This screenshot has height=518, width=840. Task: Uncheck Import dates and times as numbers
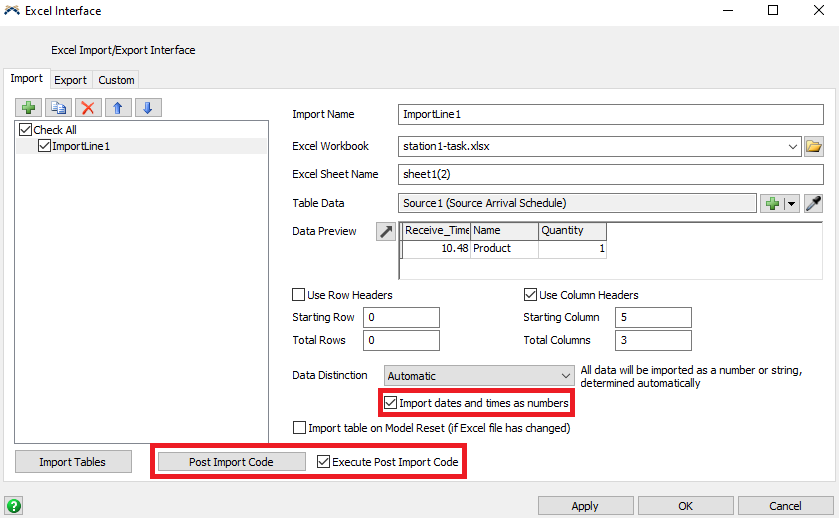(390, 403)
